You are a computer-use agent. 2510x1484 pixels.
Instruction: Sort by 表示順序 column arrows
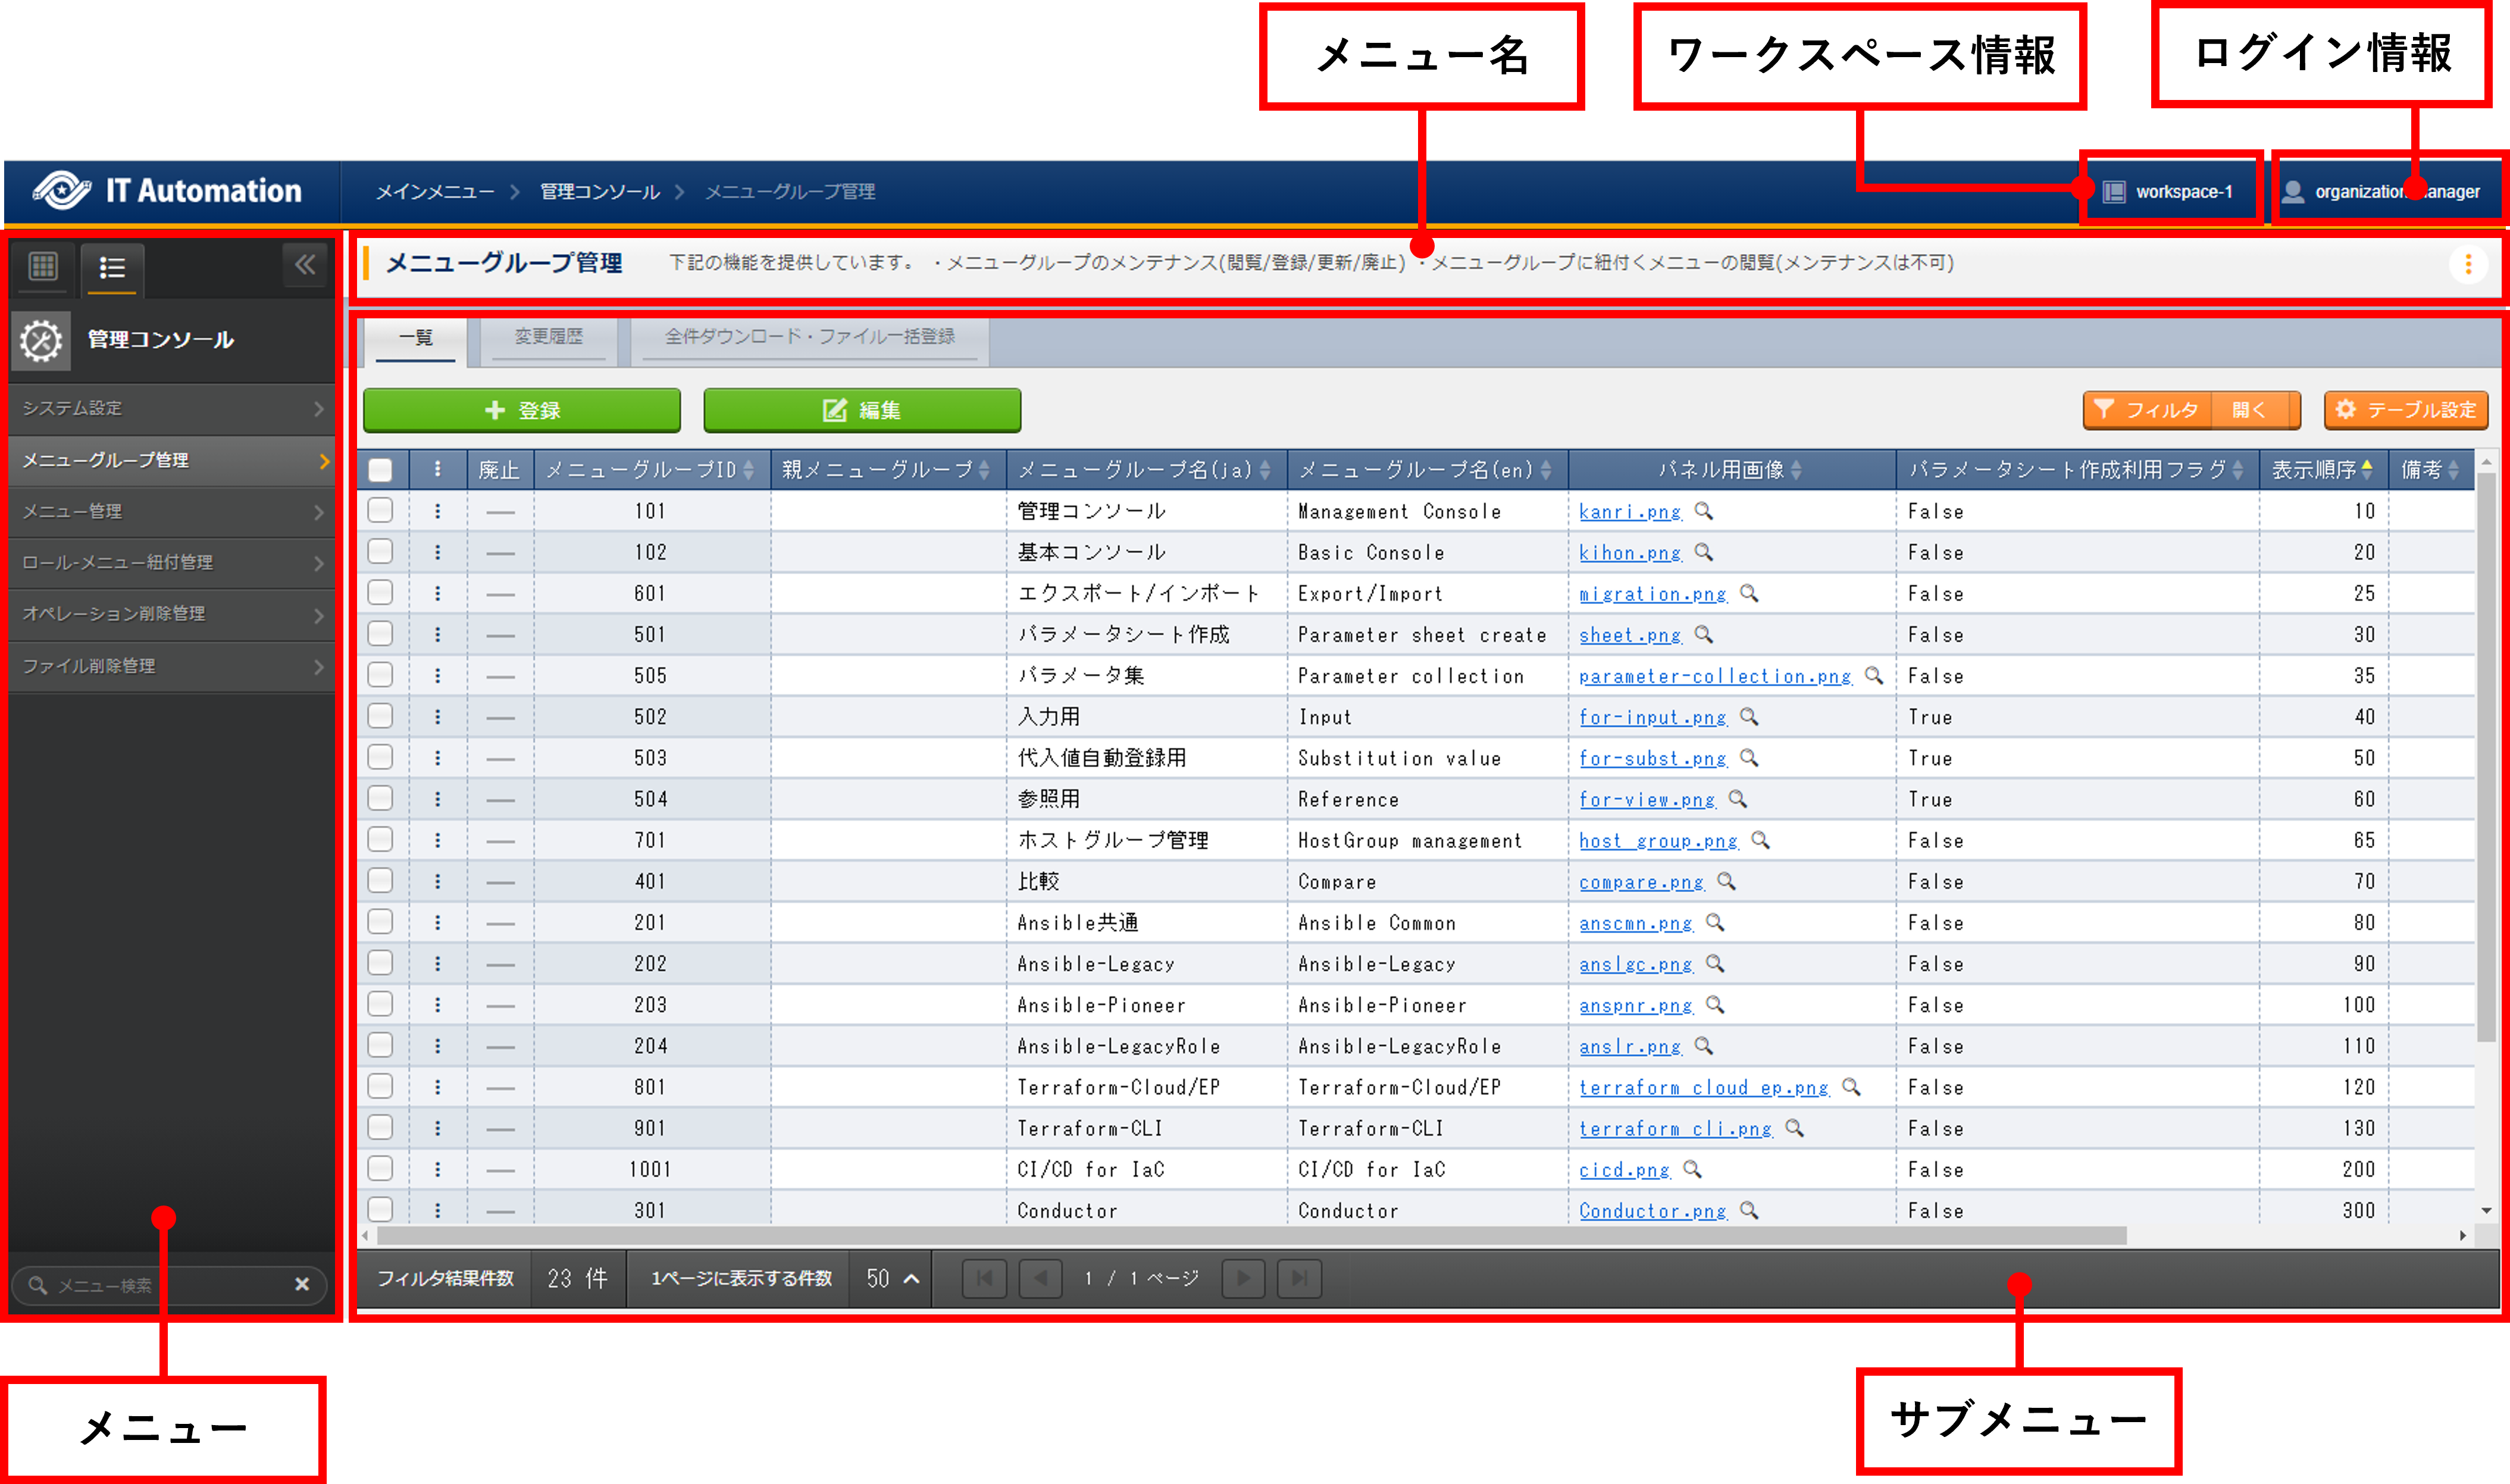[2366, 469]
